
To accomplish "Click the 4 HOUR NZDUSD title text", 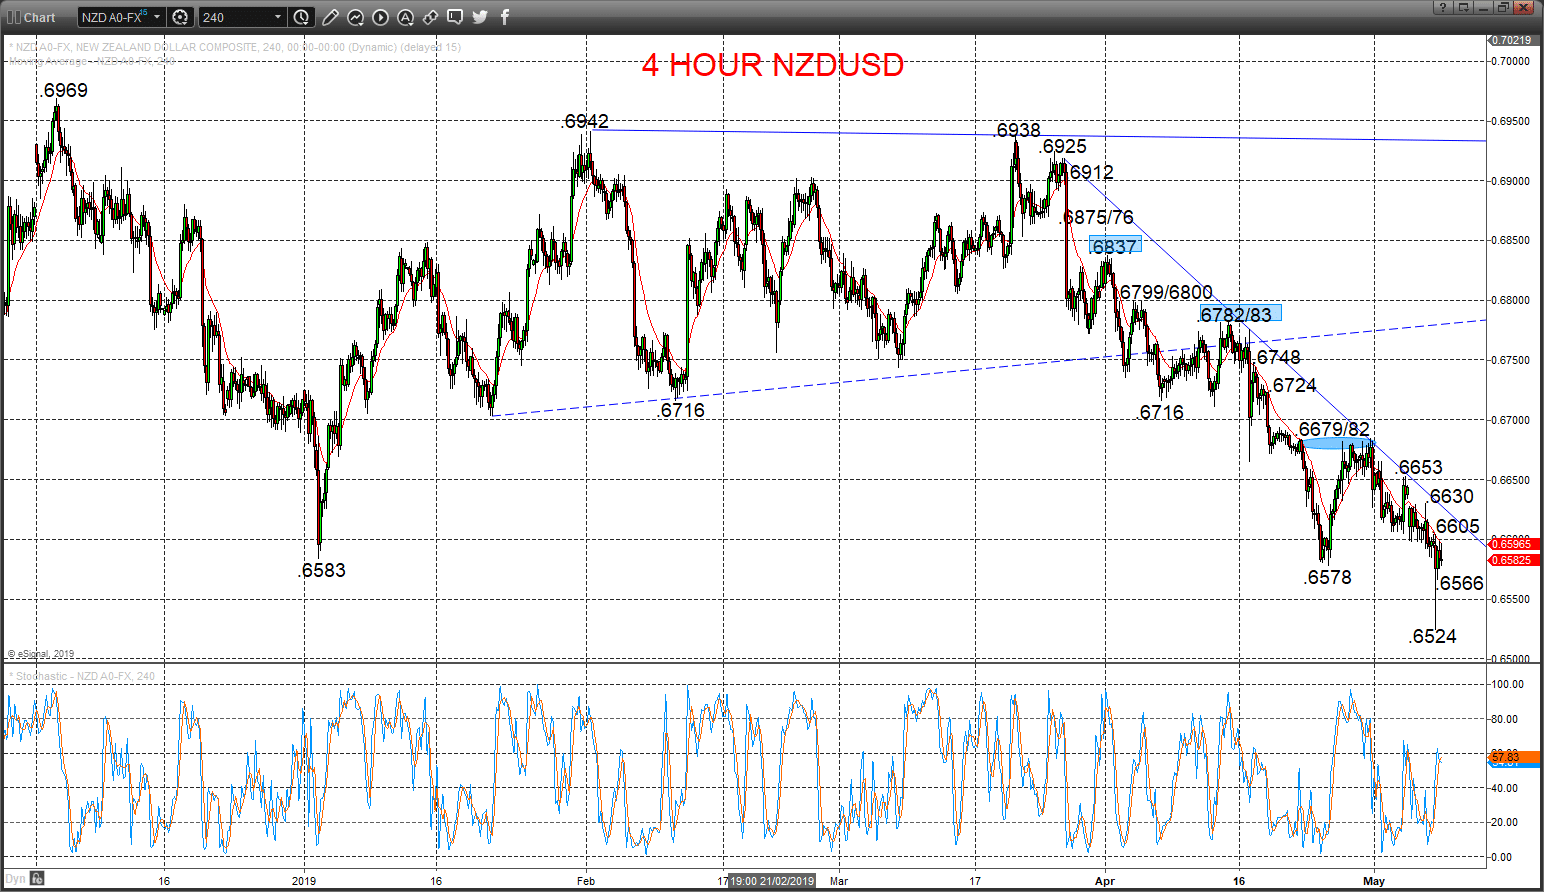I will [773, 65].
